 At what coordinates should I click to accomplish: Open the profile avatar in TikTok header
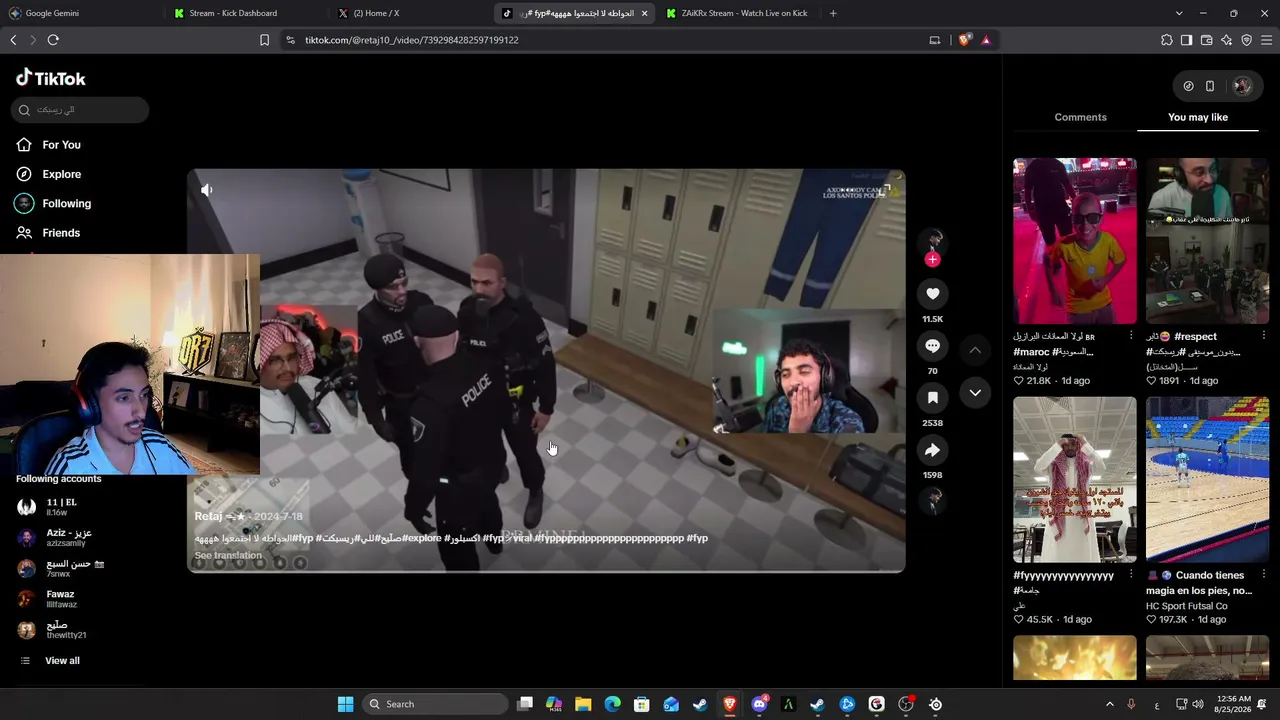coord(1242,86)
